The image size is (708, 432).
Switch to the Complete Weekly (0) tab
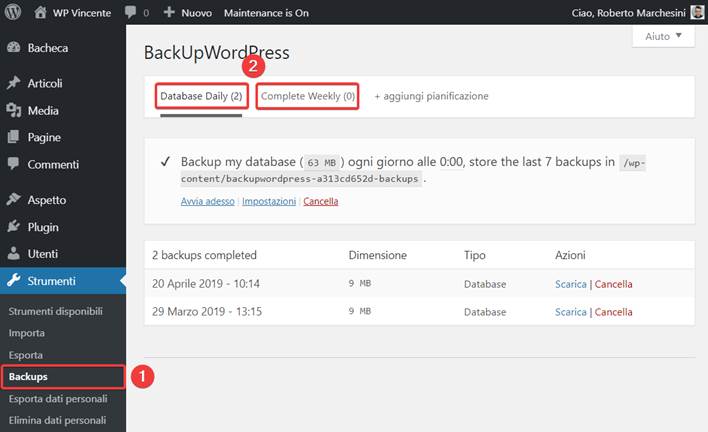tap(307, 96)
